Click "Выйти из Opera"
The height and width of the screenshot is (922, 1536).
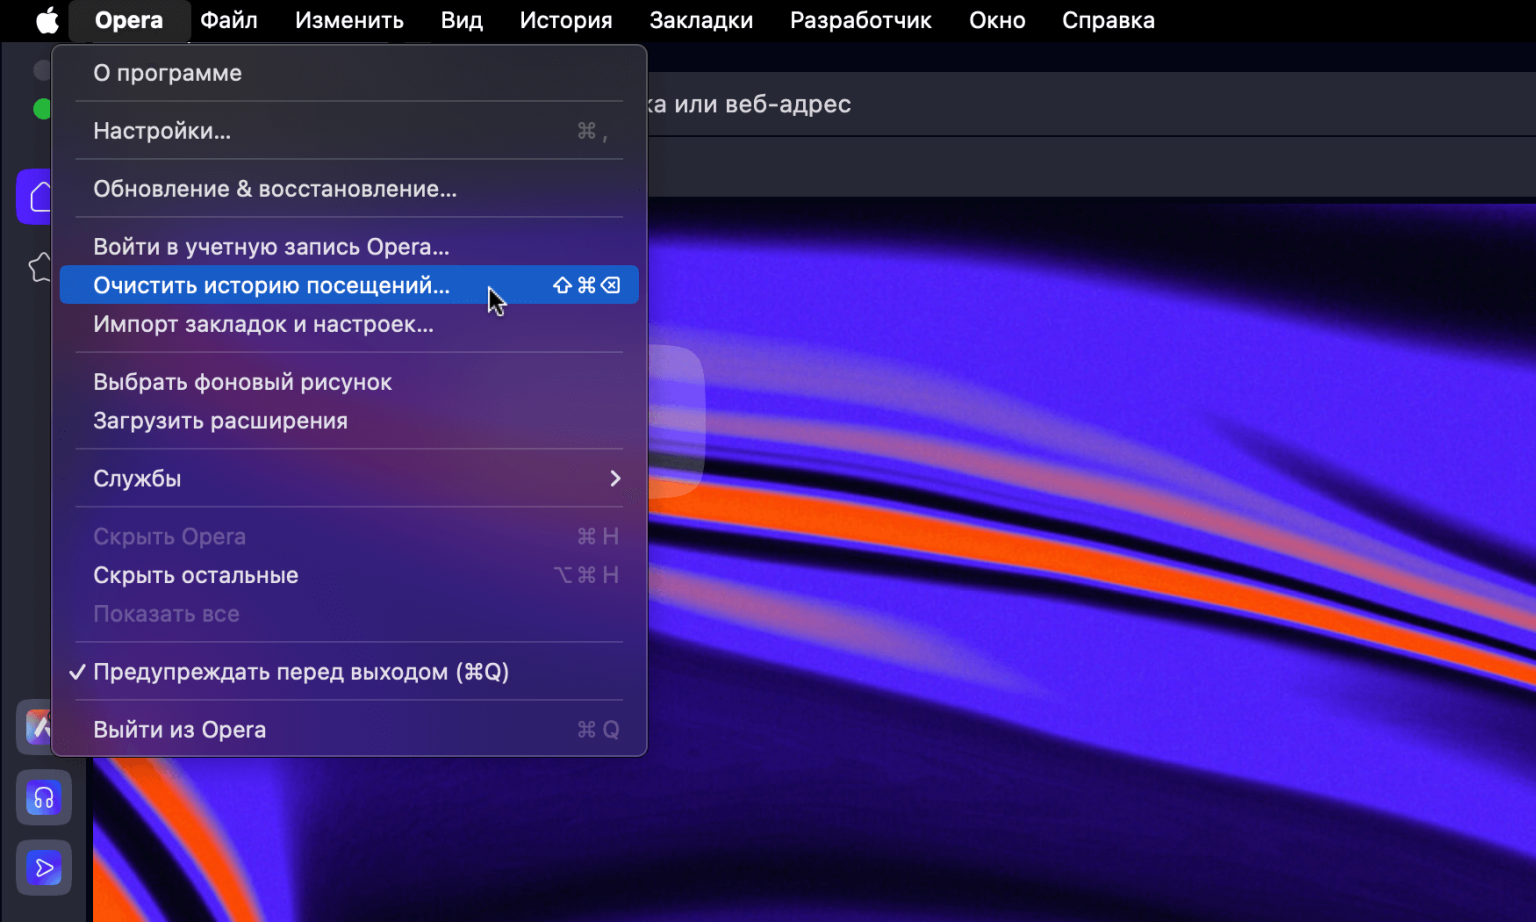180,730
